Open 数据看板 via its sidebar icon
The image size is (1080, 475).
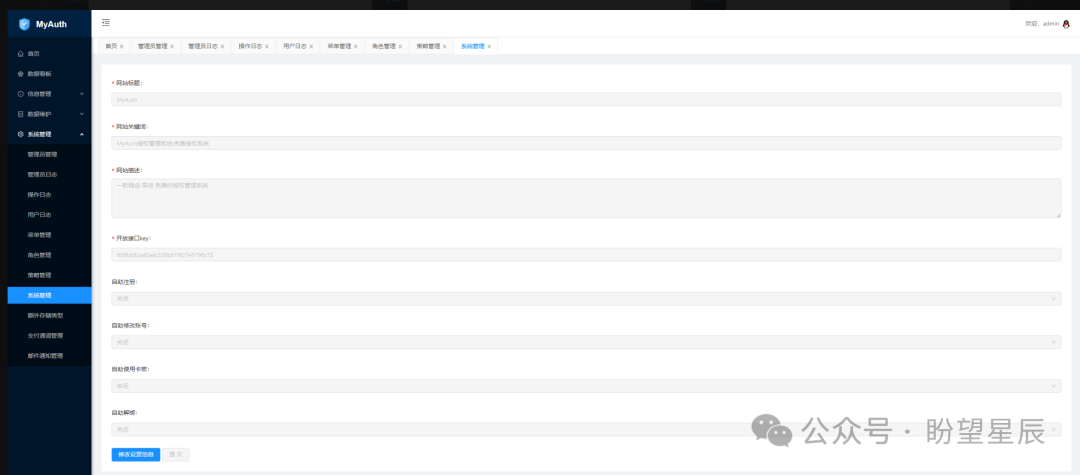point(21,74)
